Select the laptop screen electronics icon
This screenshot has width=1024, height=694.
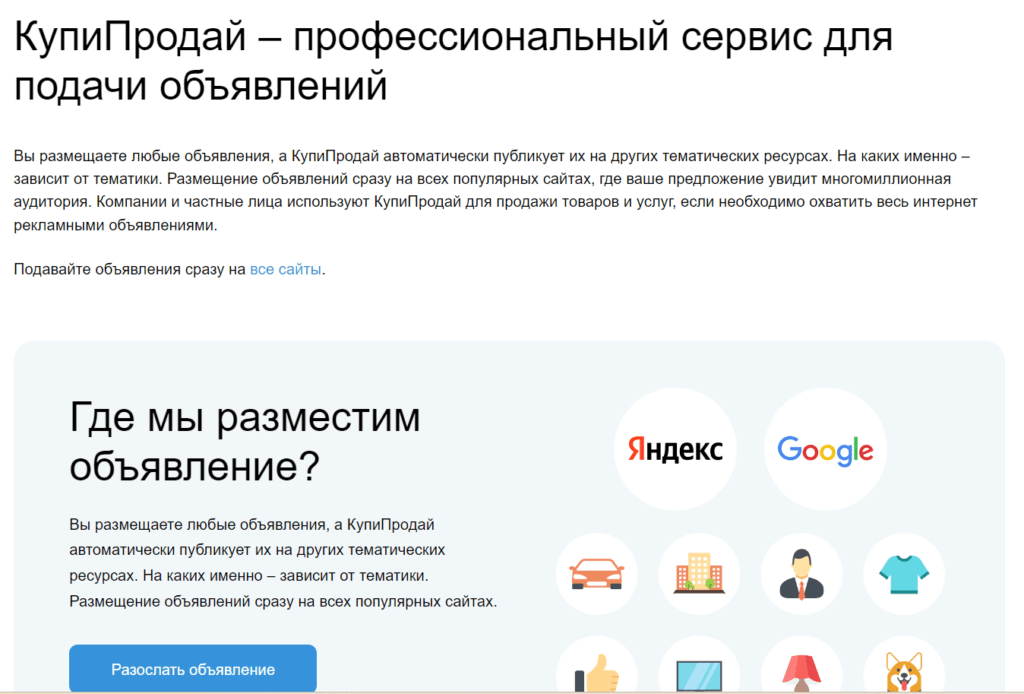tap(699, 665)
